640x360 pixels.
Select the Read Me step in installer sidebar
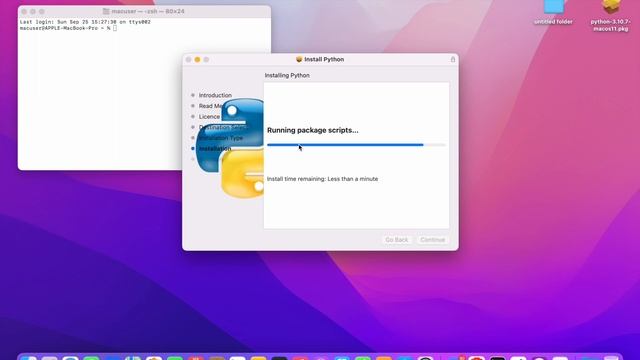[211, 106]
